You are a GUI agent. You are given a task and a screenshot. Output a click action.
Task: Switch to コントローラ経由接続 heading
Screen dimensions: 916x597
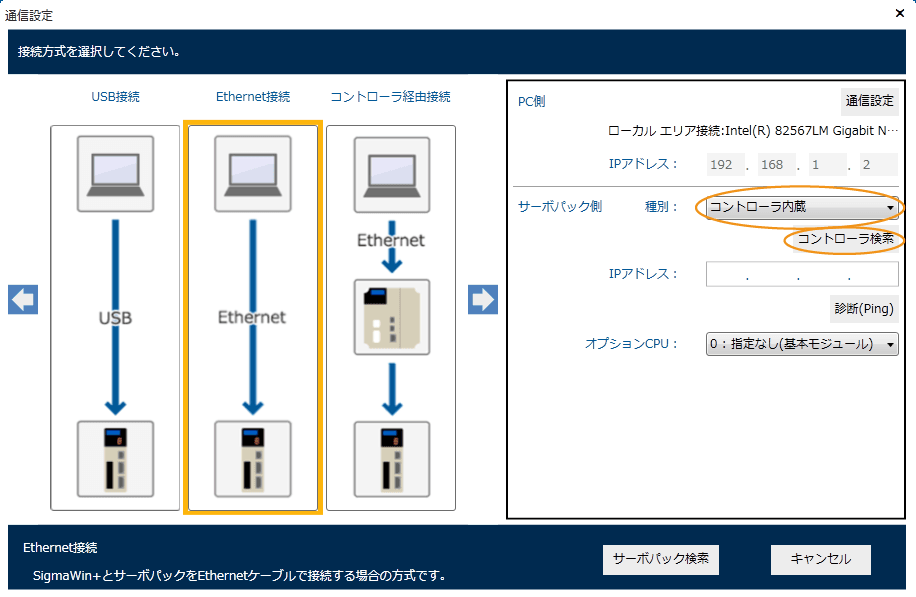tap(391, 97)
